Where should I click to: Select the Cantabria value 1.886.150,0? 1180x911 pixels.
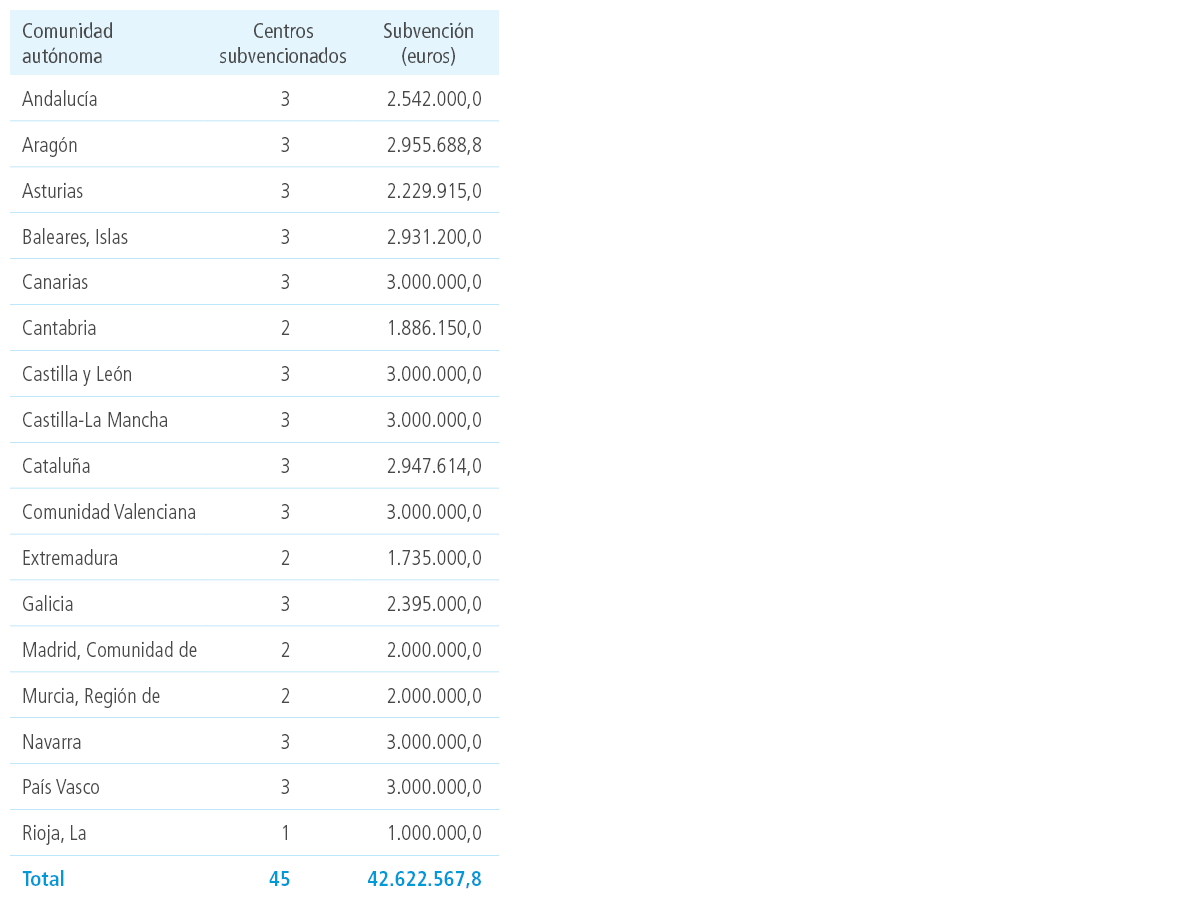click(x=434, y=328)
